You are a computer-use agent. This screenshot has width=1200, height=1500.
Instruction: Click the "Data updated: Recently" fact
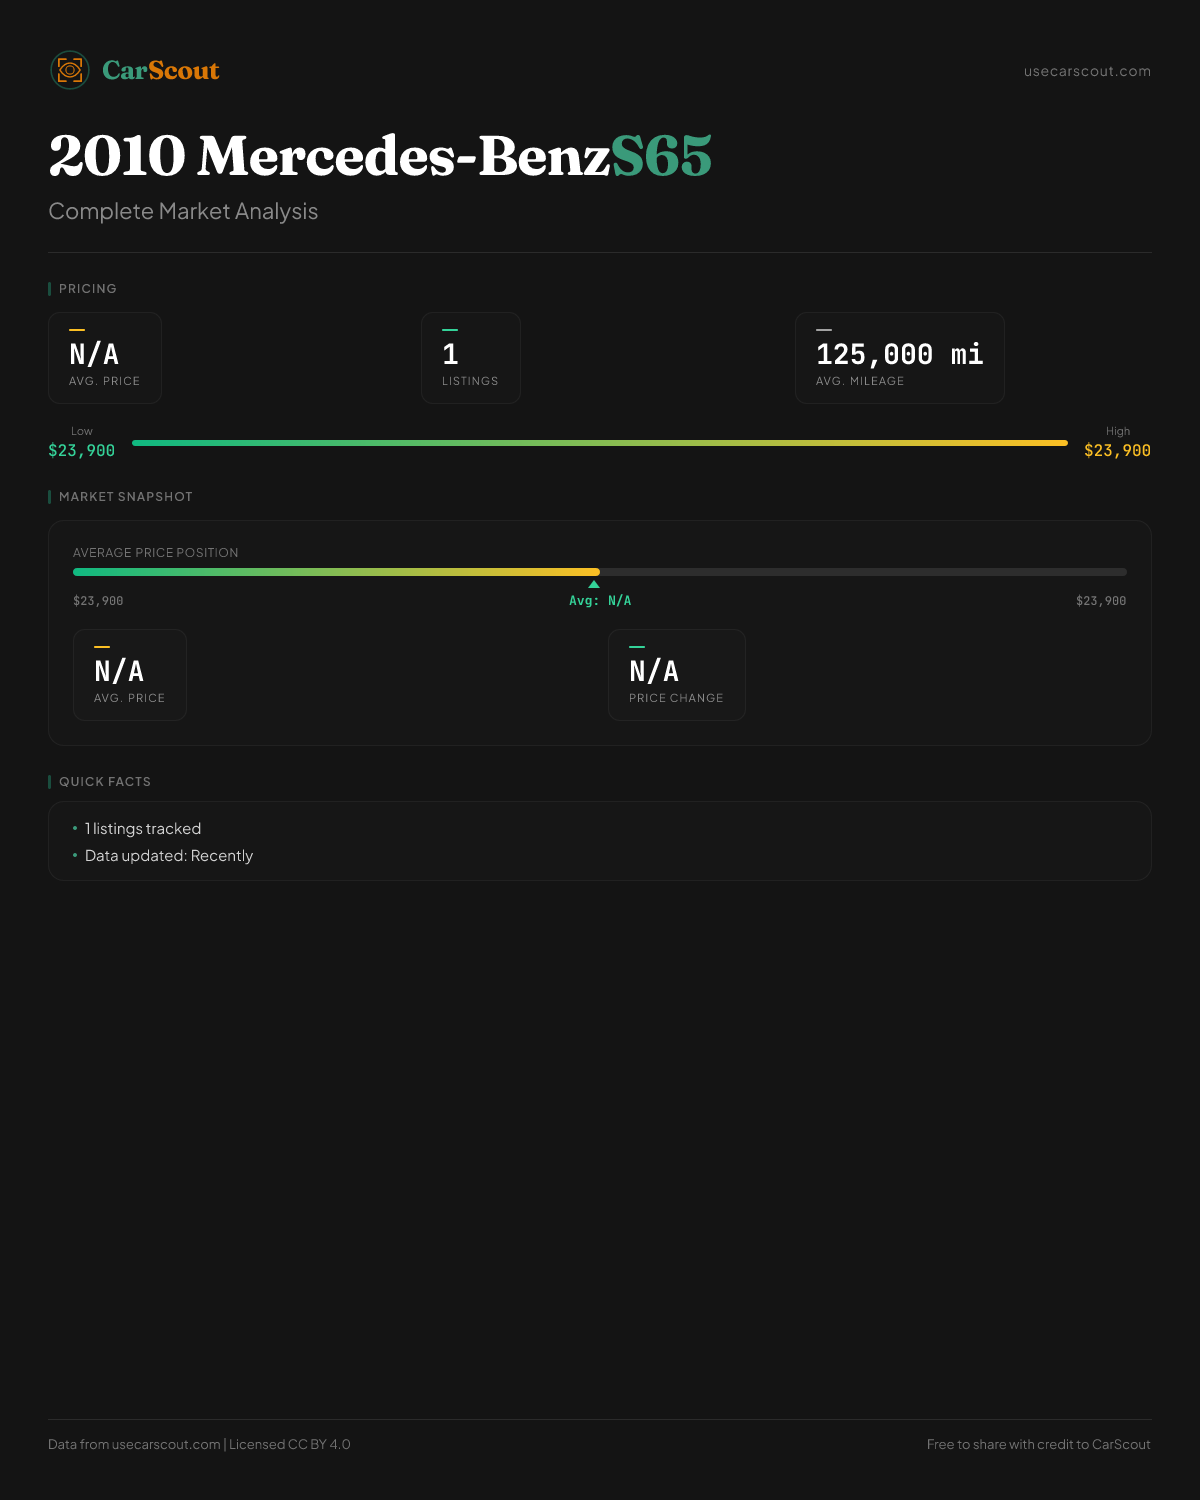click(169, 856)
